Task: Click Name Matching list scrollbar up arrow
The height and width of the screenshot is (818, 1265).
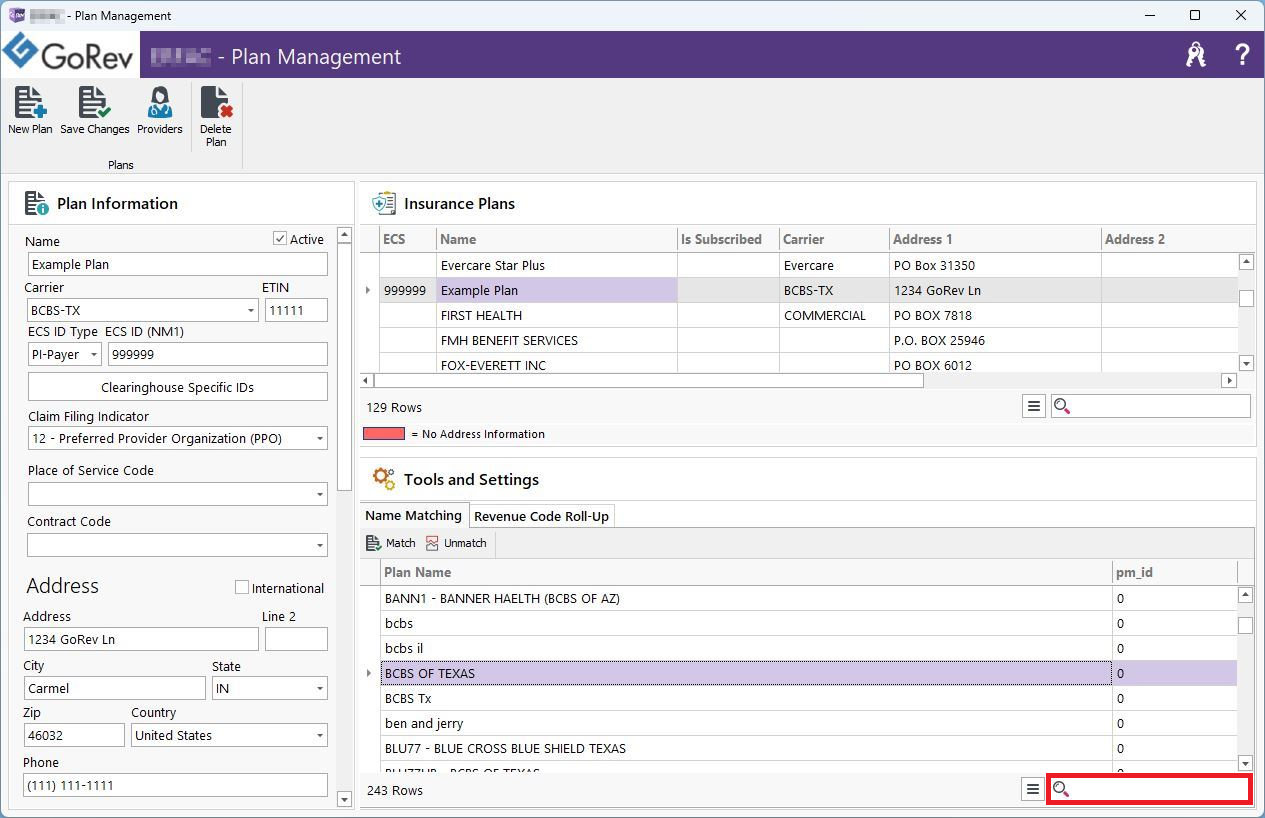Action: [1245, 595]
